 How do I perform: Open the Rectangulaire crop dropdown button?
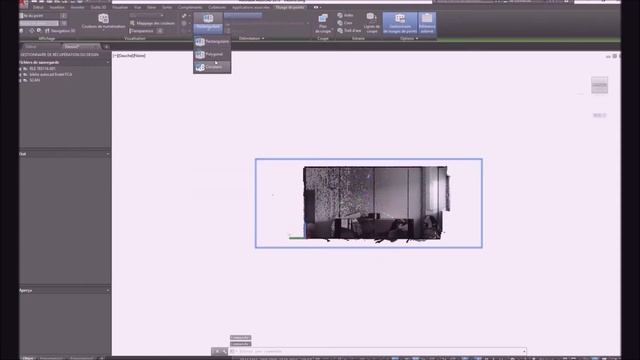click(x=208, y=22)
